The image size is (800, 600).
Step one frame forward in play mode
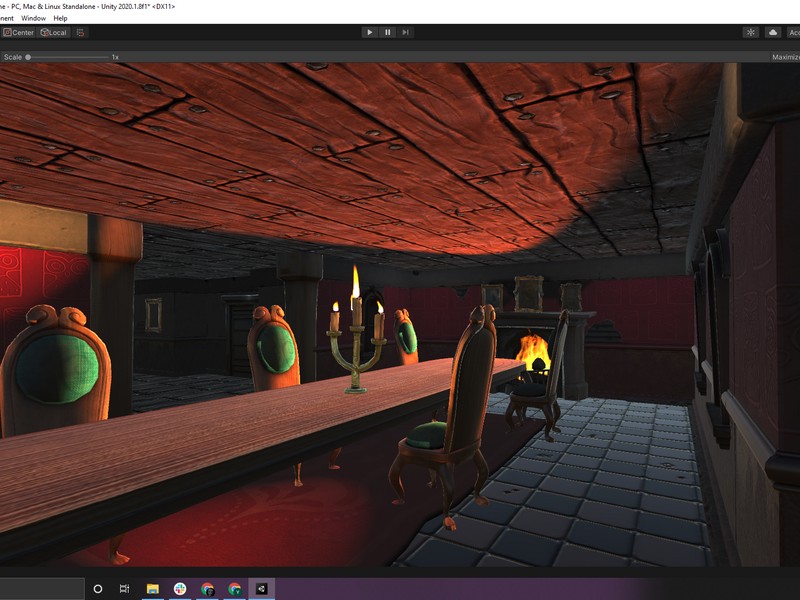pos(403,31)
